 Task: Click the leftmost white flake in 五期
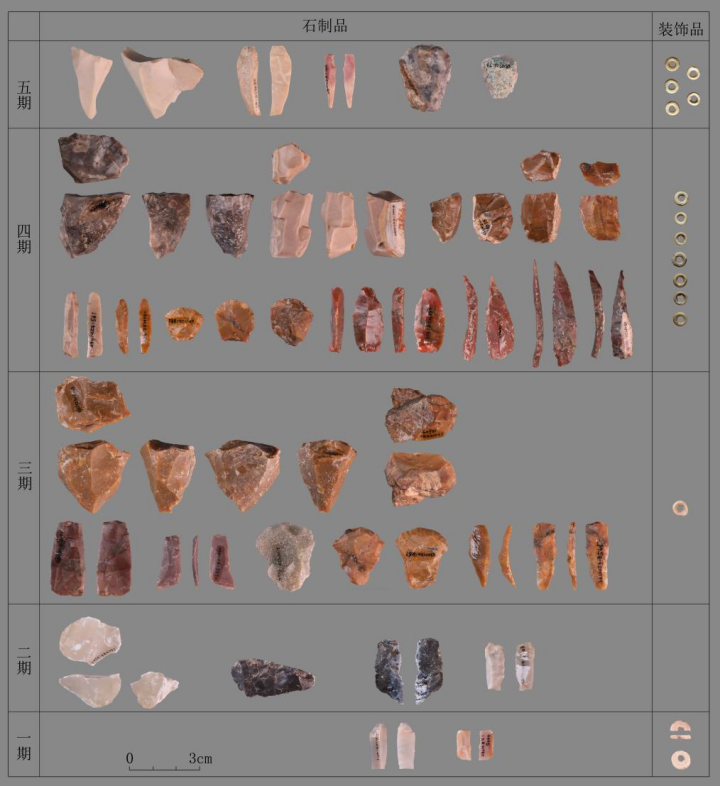point(90,80)
